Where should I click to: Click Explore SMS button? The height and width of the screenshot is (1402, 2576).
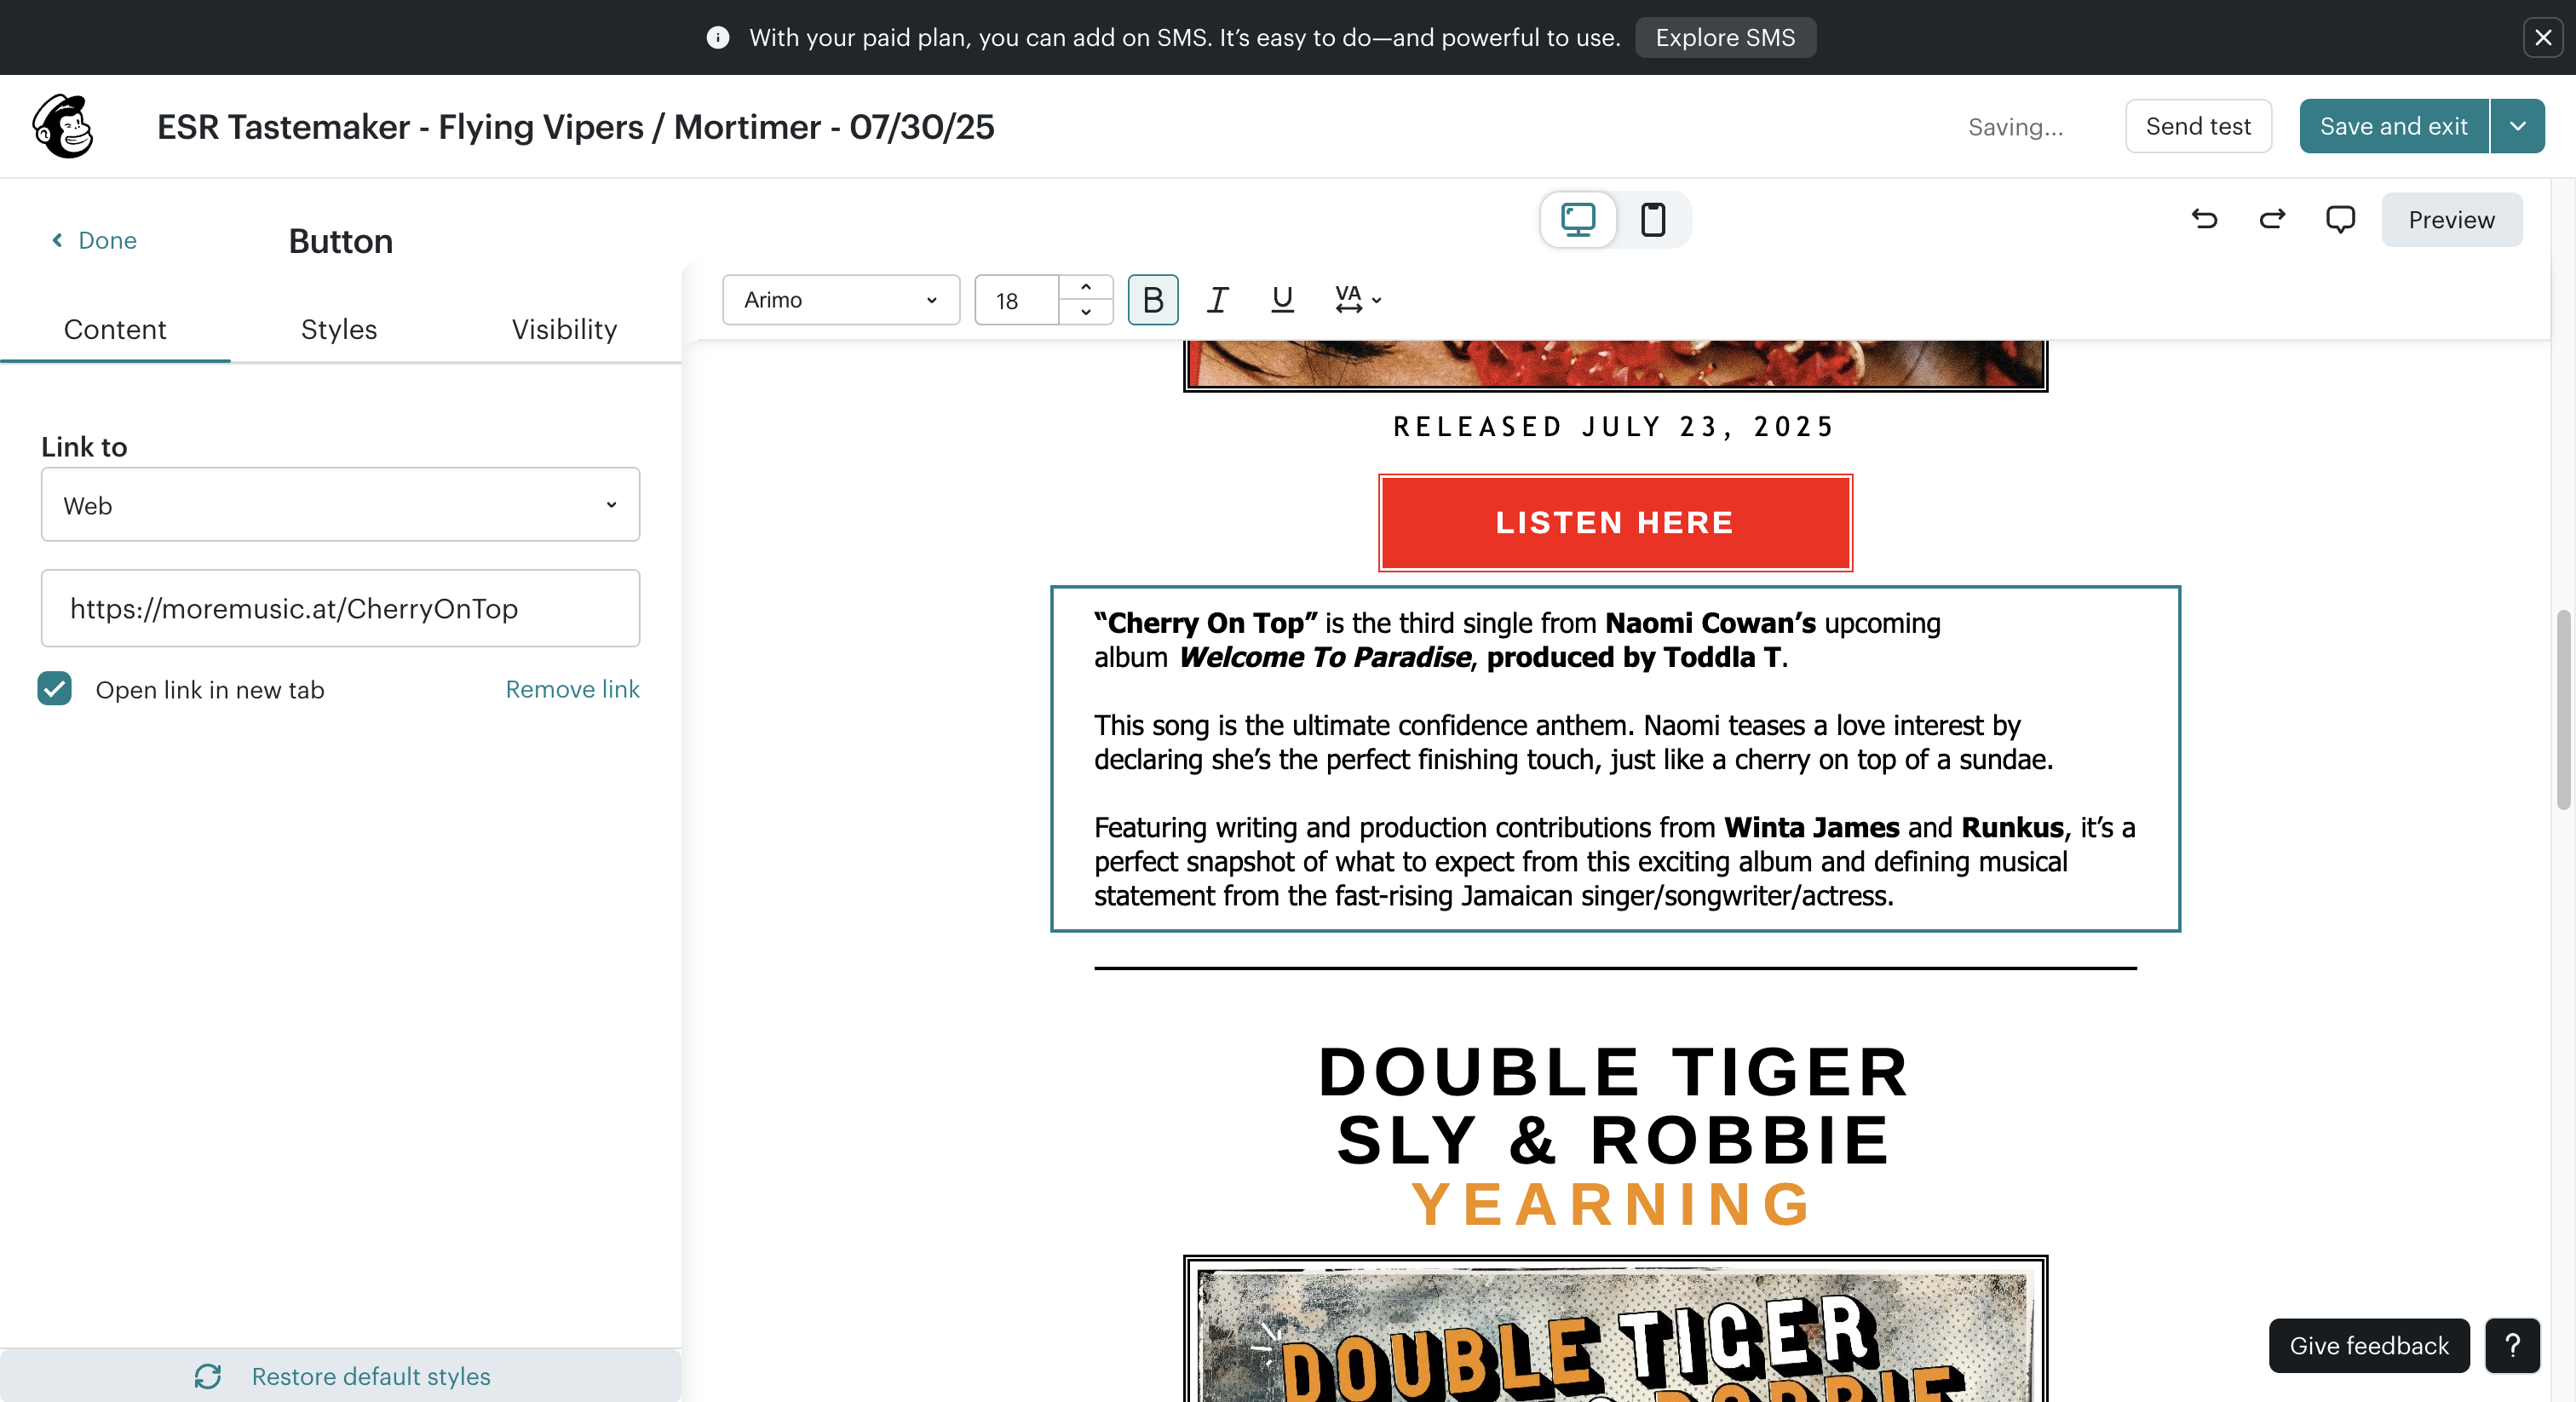coord(1725,37)
